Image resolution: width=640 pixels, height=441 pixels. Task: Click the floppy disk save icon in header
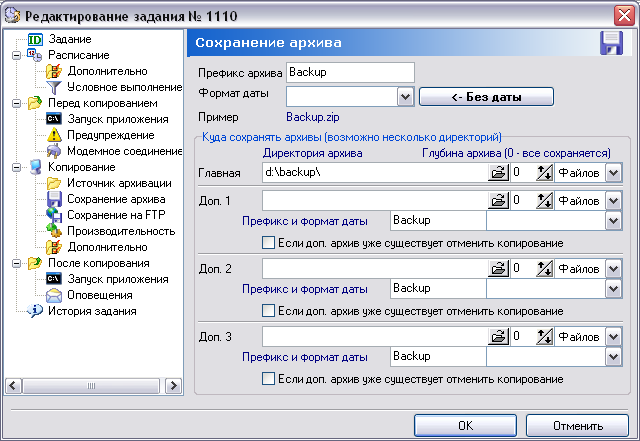(x=610, y=43)
